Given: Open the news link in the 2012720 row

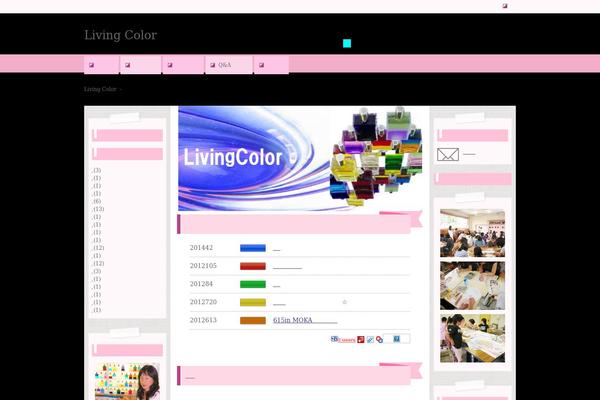Looking at the screenshot, I should (279, 303).
